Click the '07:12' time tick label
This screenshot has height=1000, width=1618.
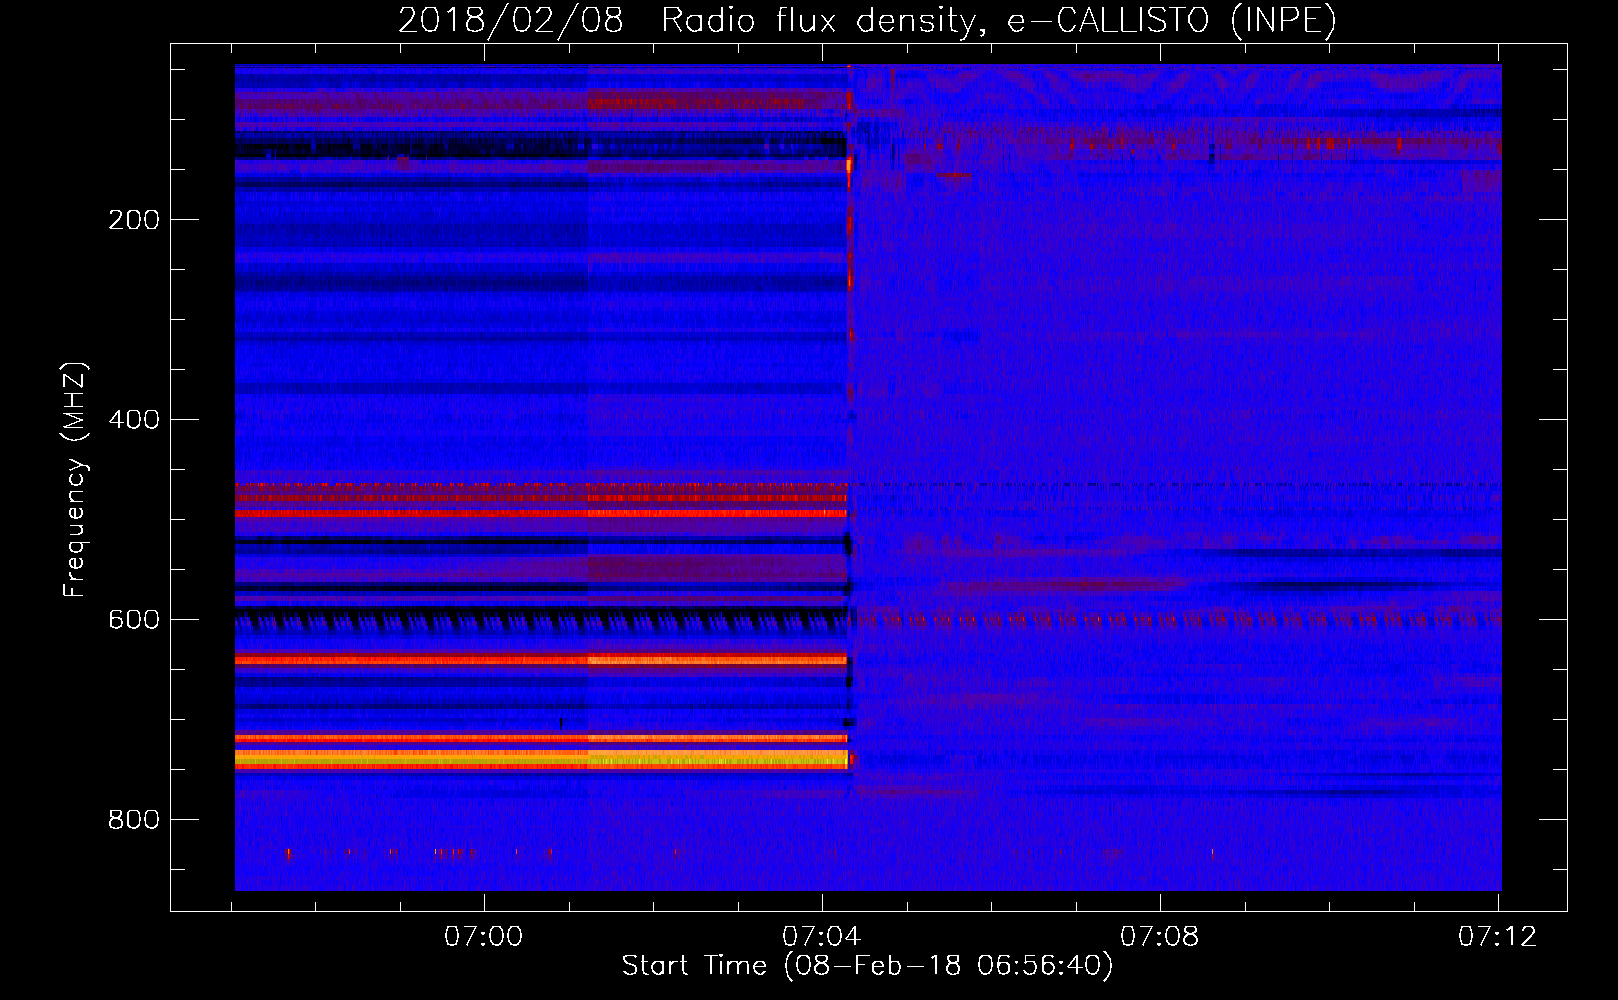point(1498,937)
